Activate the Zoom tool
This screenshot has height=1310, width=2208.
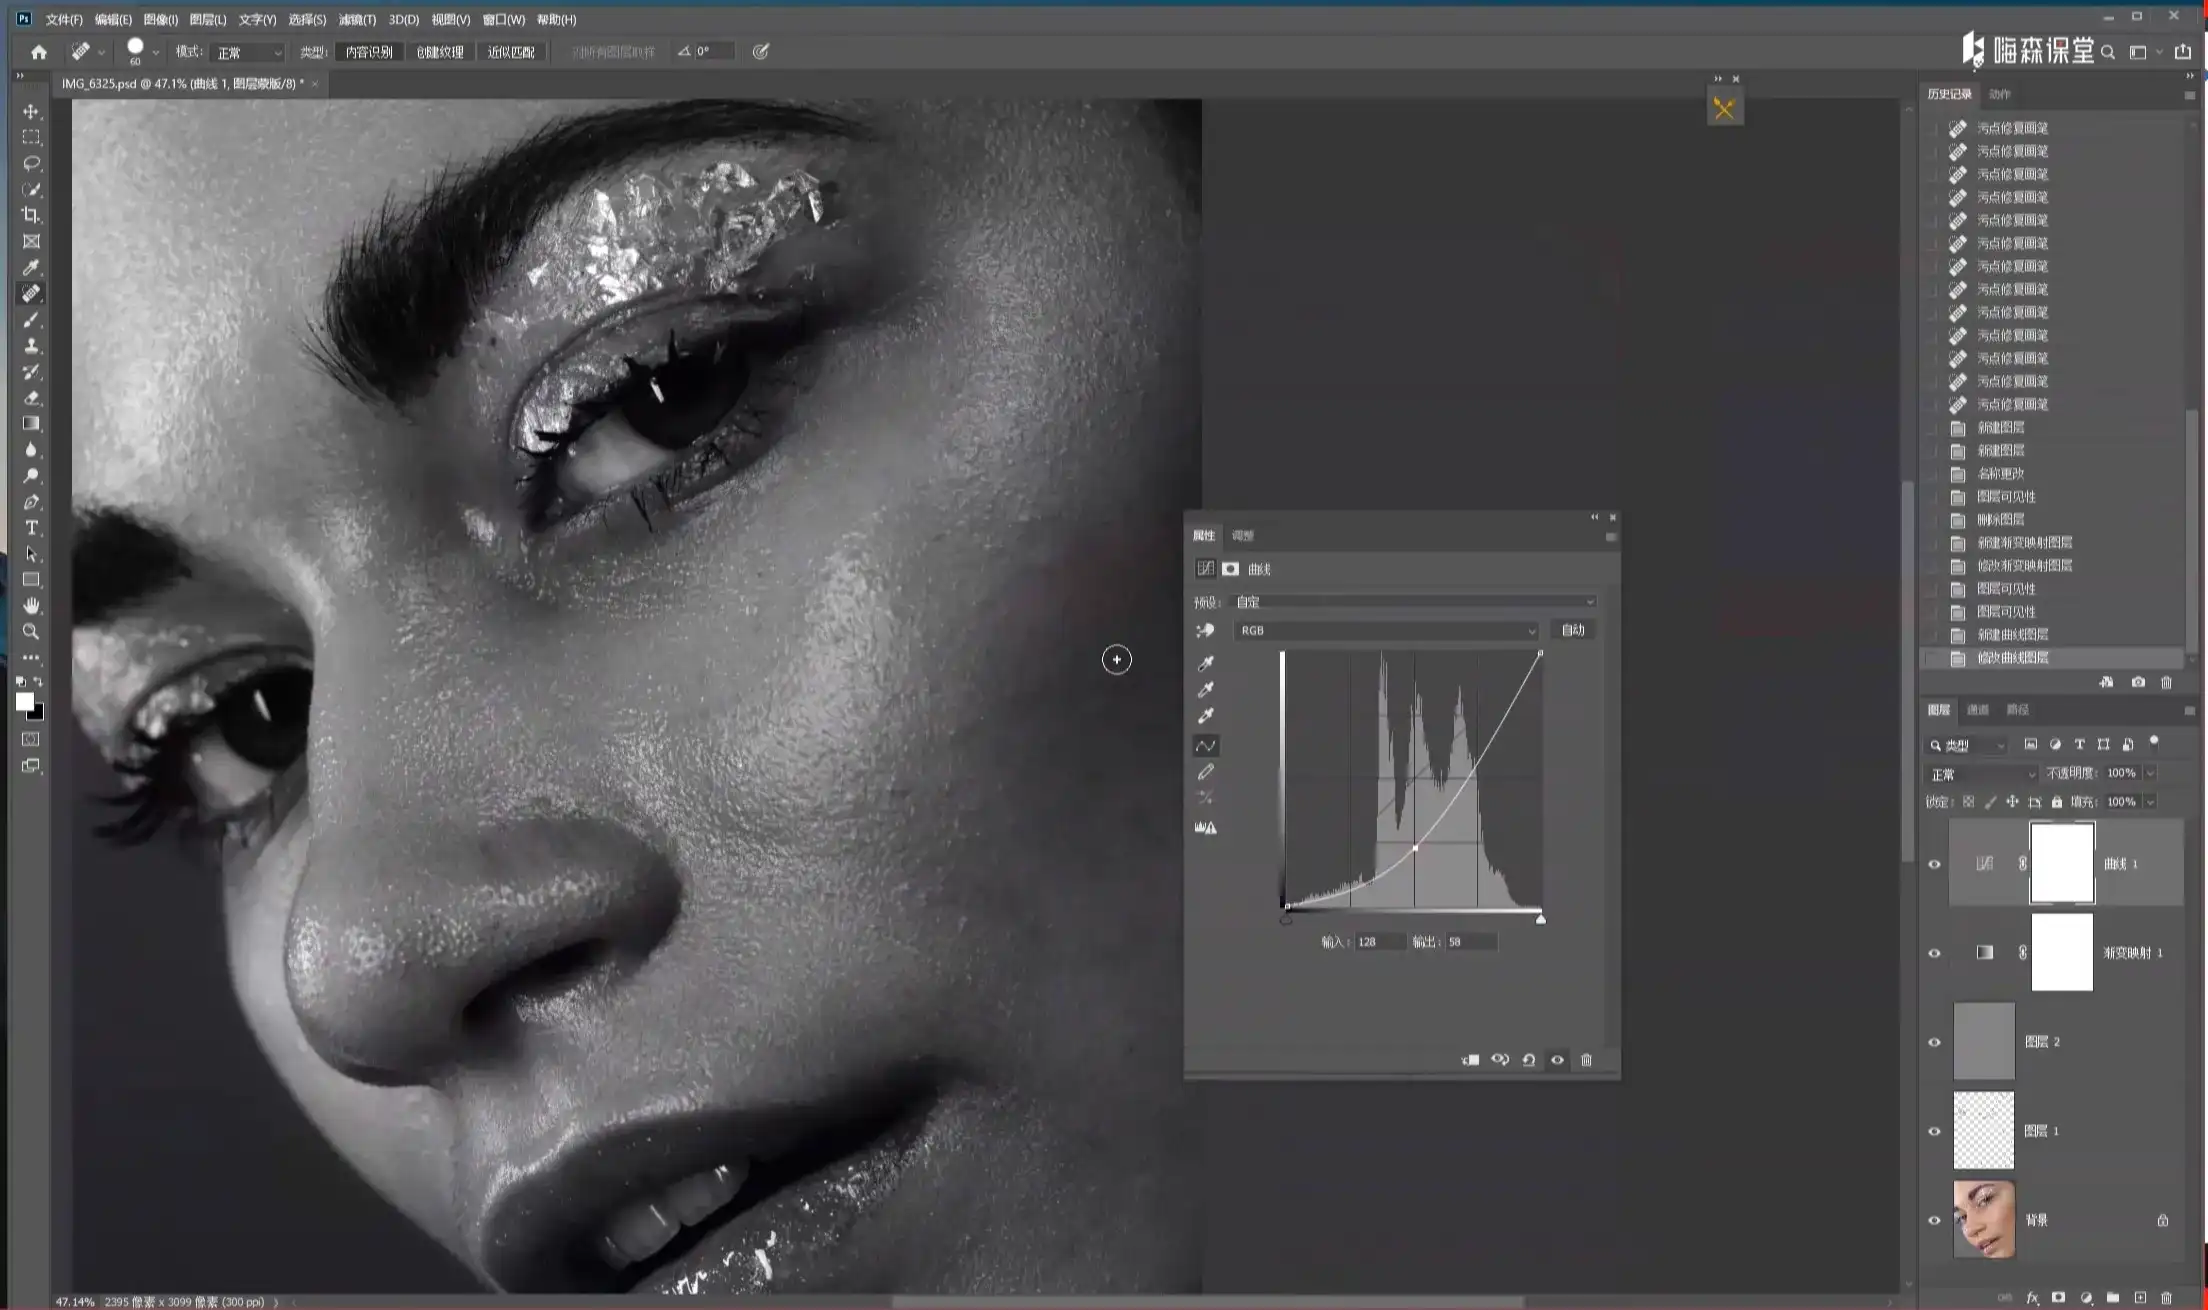tap(31, 632)
